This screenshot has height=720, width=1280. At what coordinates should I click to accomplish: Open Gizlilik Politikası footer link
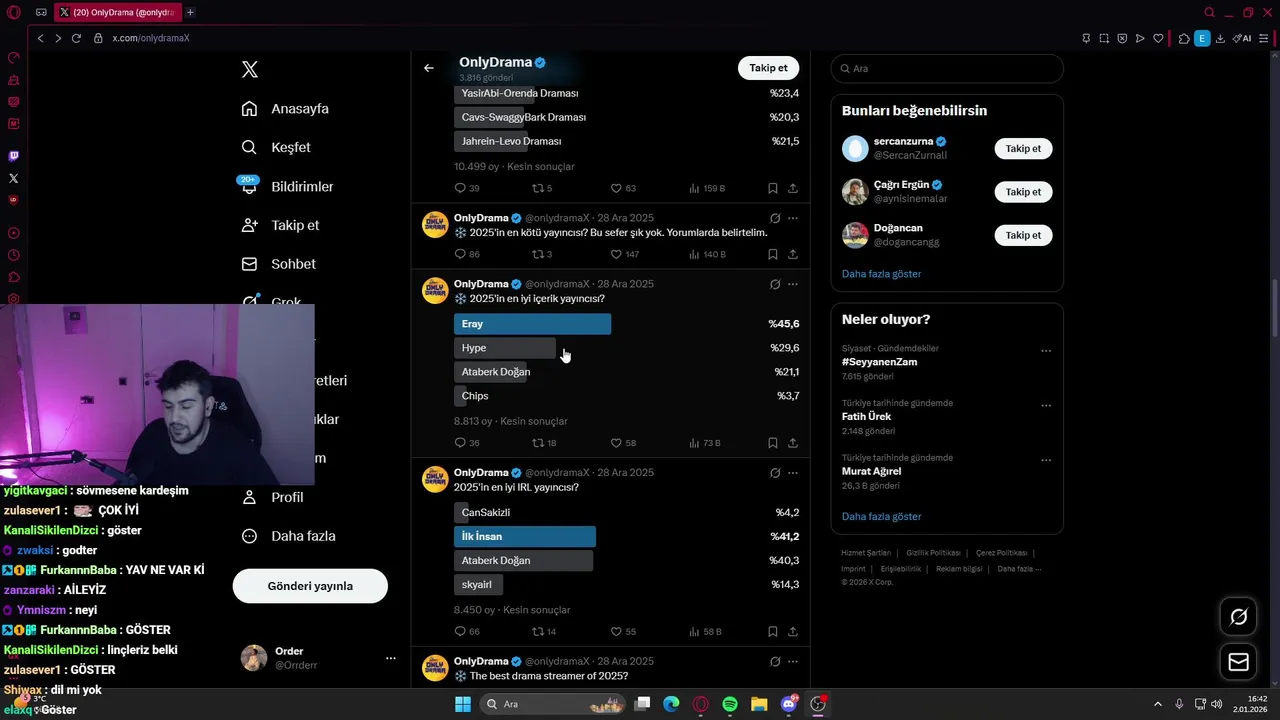click(x=933, y=553)
